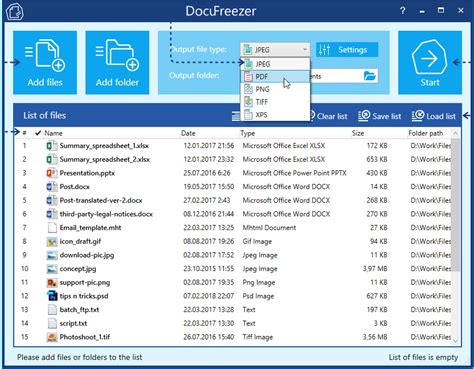Select file name Summary_spreadsheet_1.xlsx

pos(104,146)
